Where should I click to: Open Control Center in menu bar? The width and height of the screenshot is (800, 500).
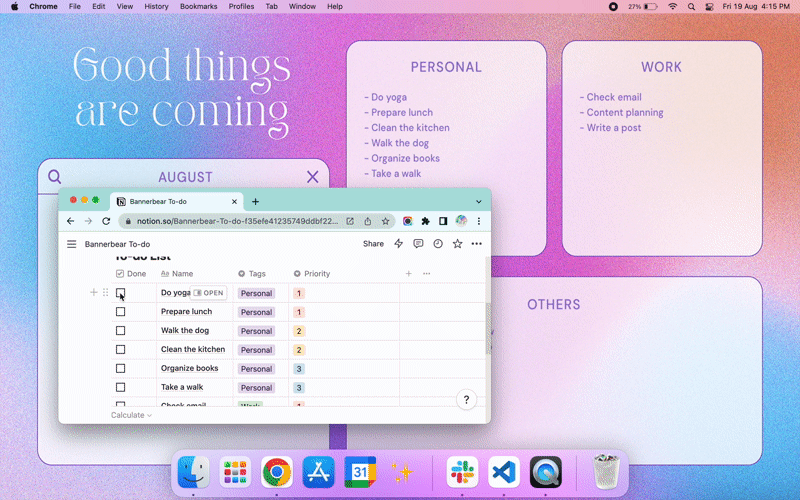point(709,7)
